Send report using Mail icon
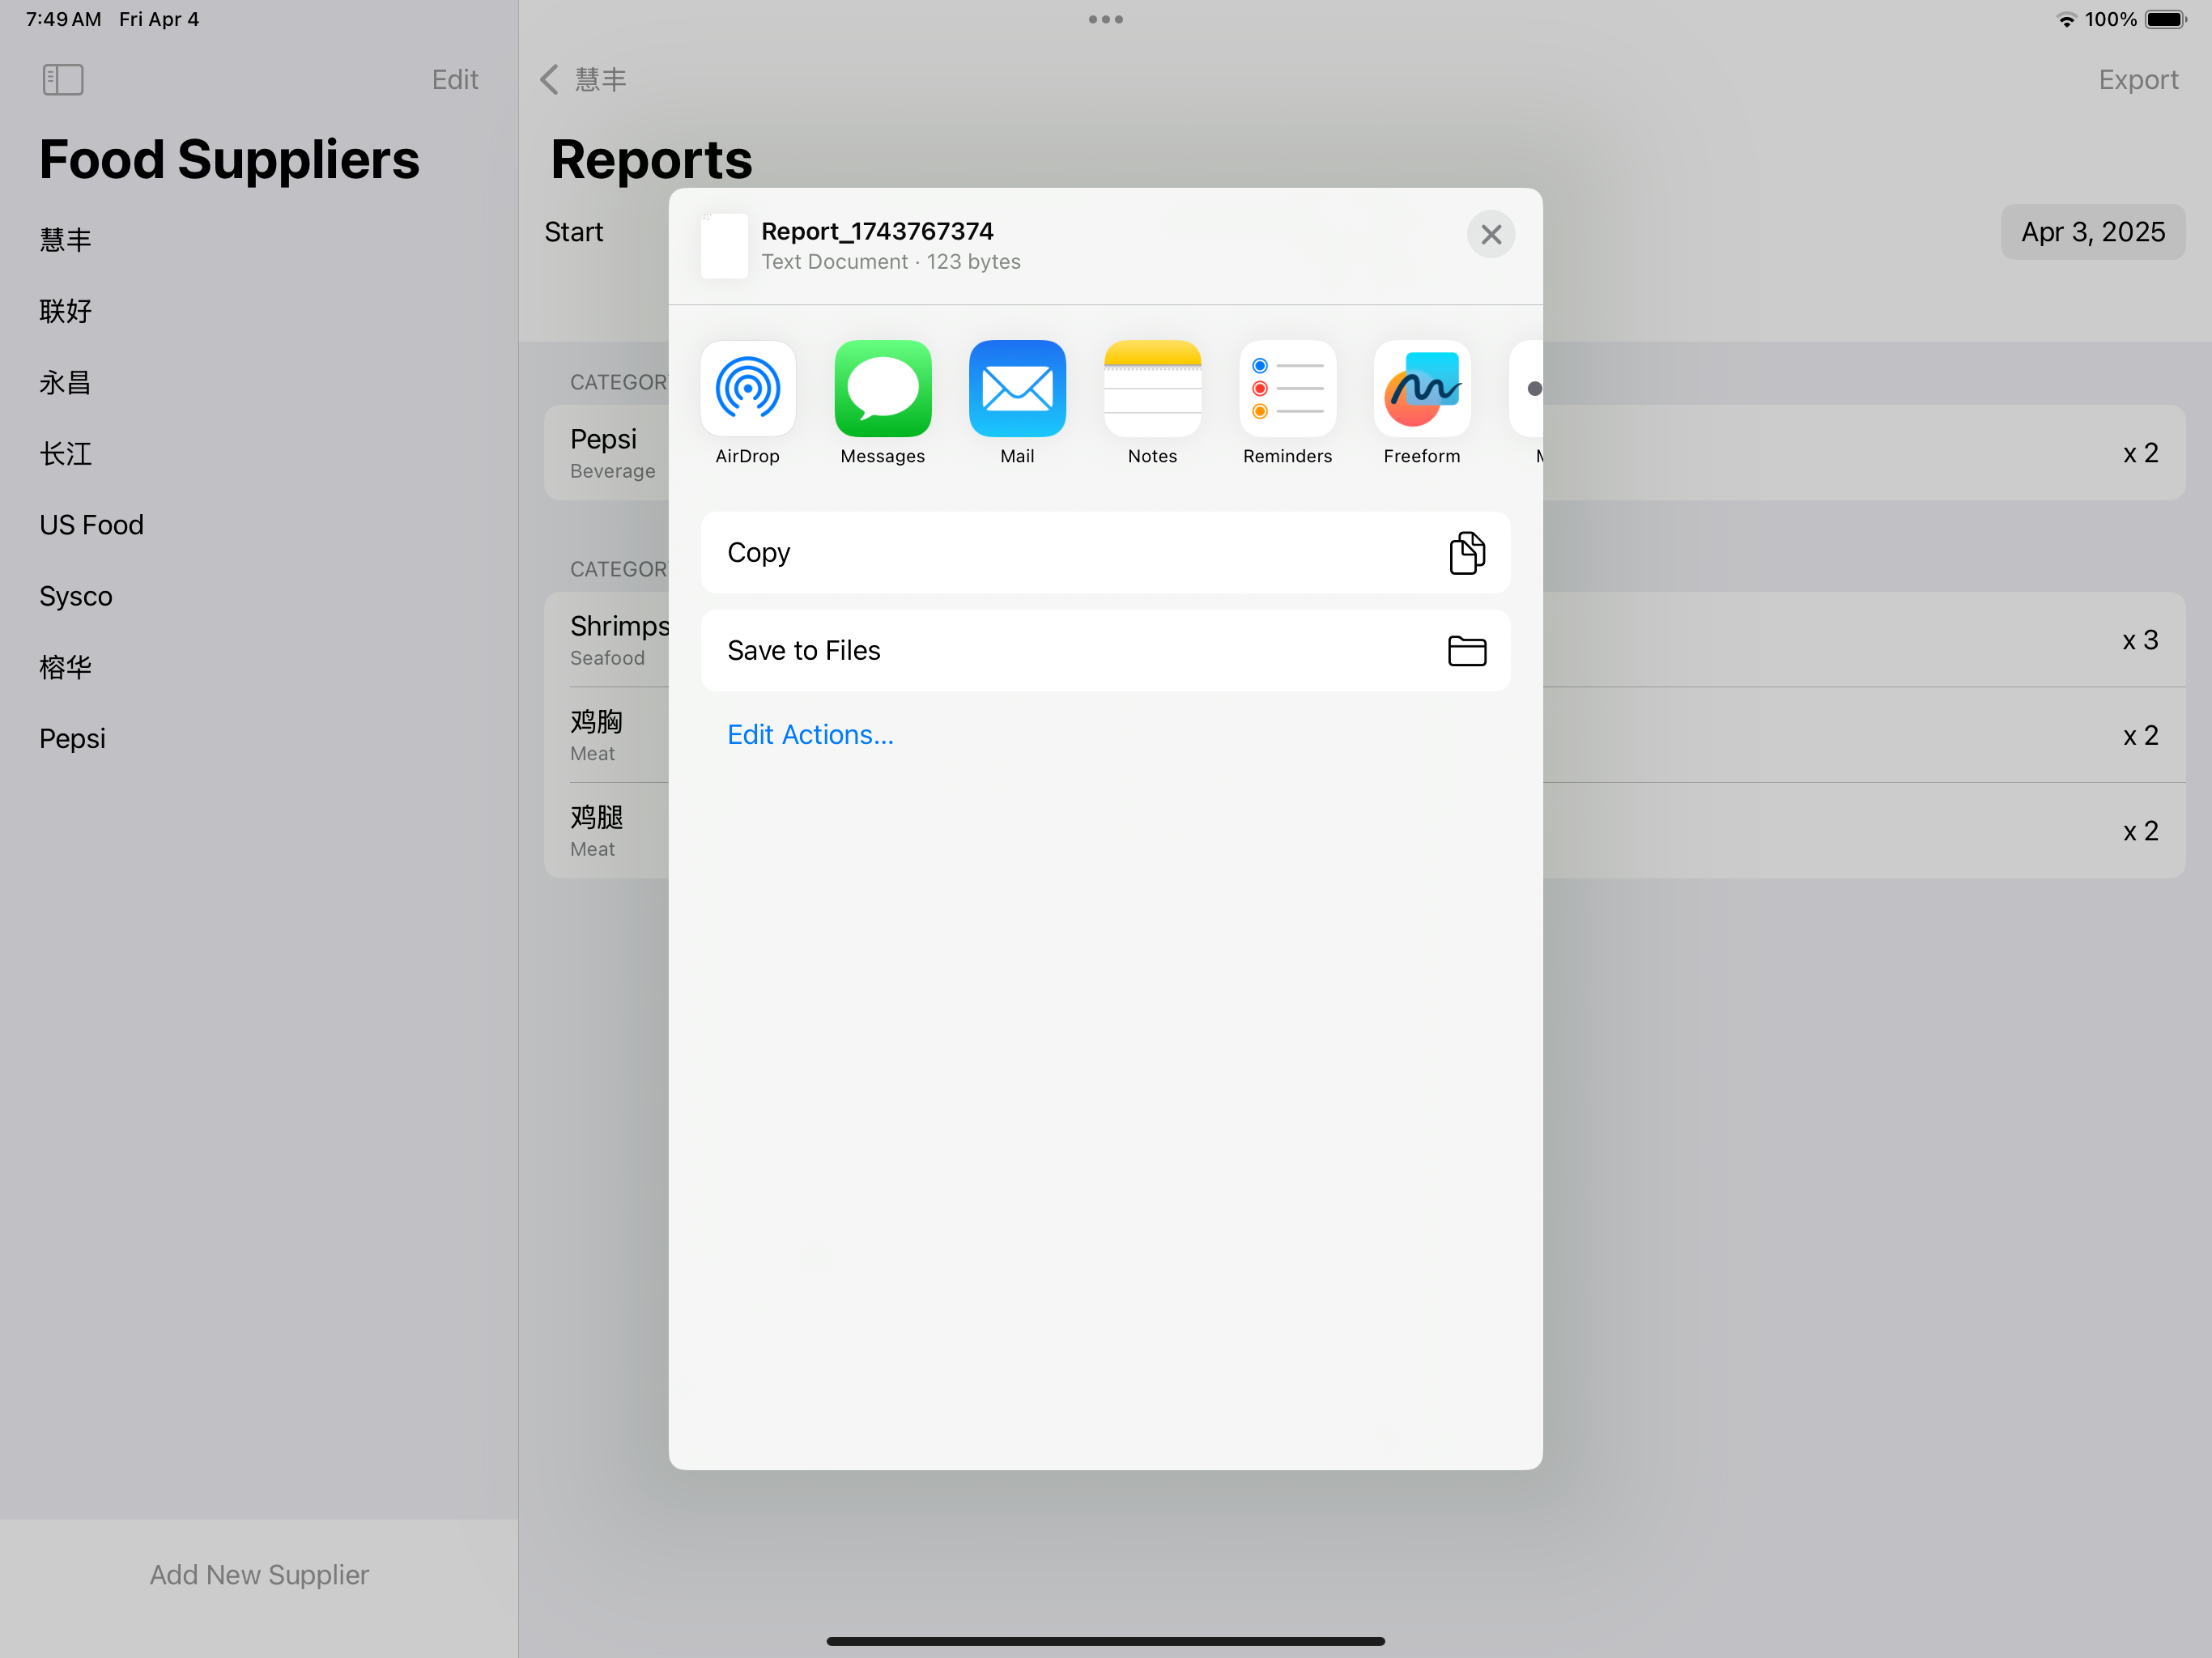The image size is (2212, 1658). click(1017, 389)
